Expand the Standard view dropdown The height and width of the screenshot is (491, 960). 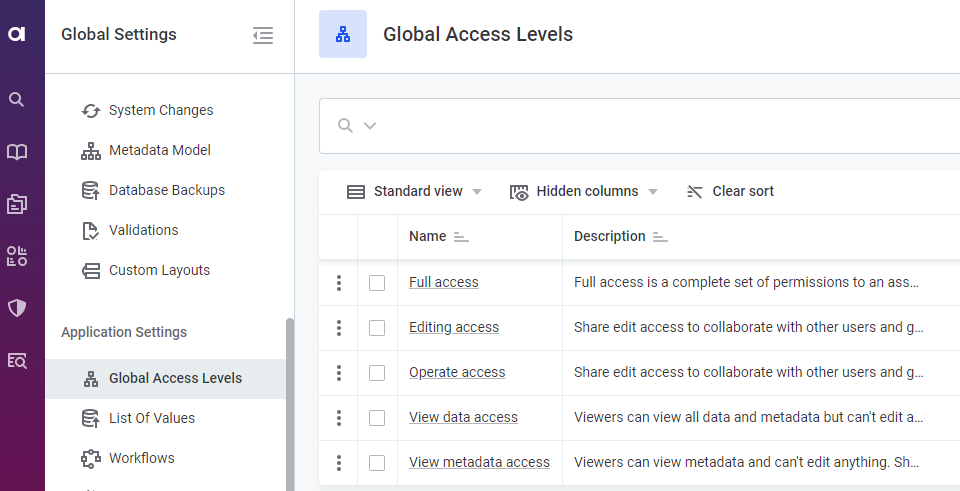414,192
